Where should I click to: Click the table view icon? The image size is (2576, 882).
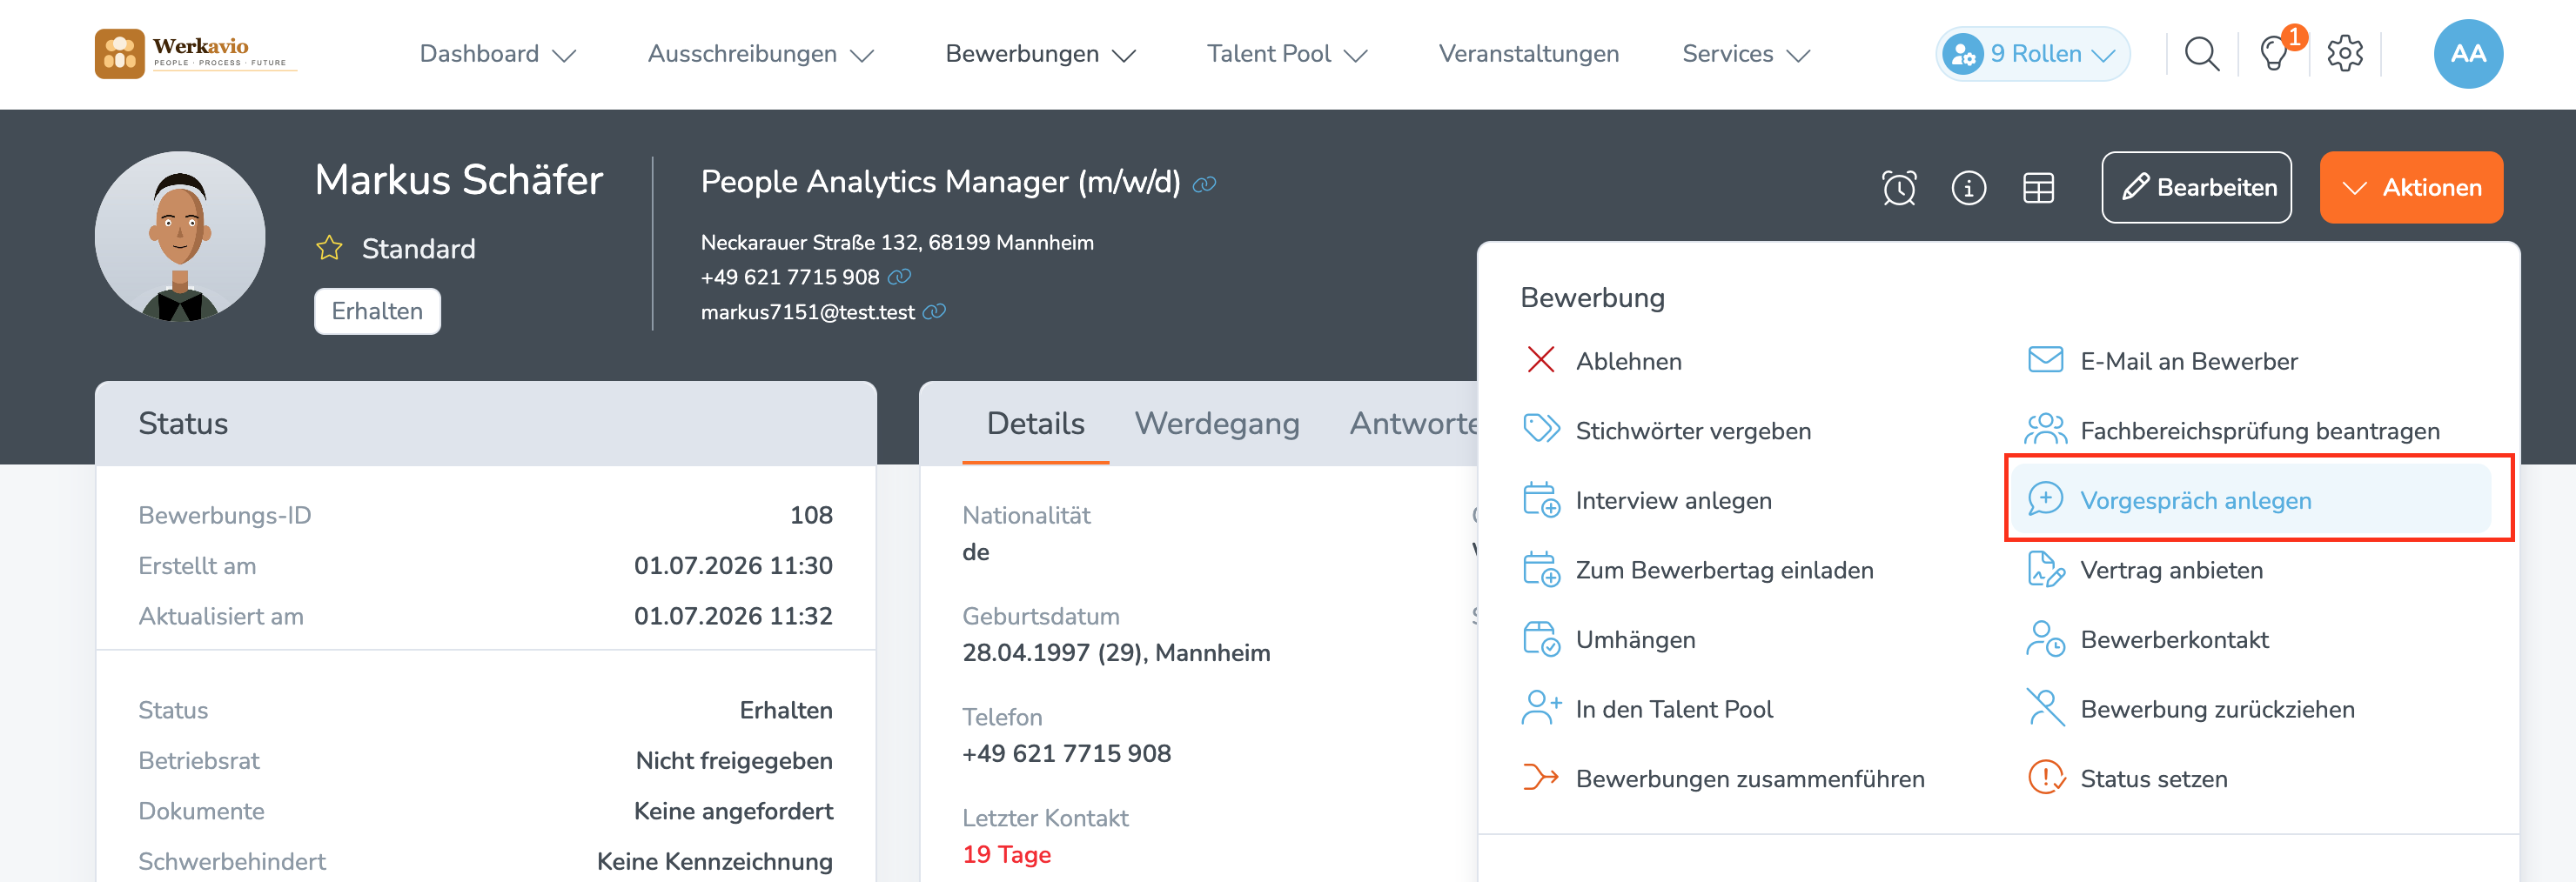click(2038, 188)
